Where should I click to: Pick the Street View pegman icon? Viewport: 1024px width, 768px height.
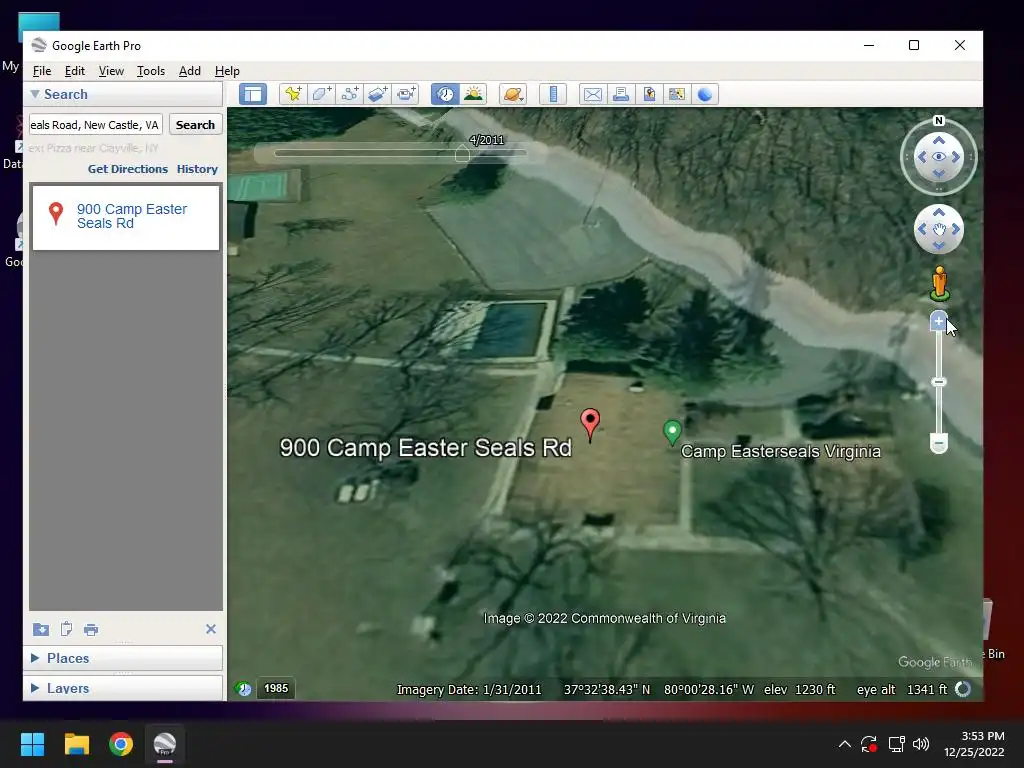(939, 283)
